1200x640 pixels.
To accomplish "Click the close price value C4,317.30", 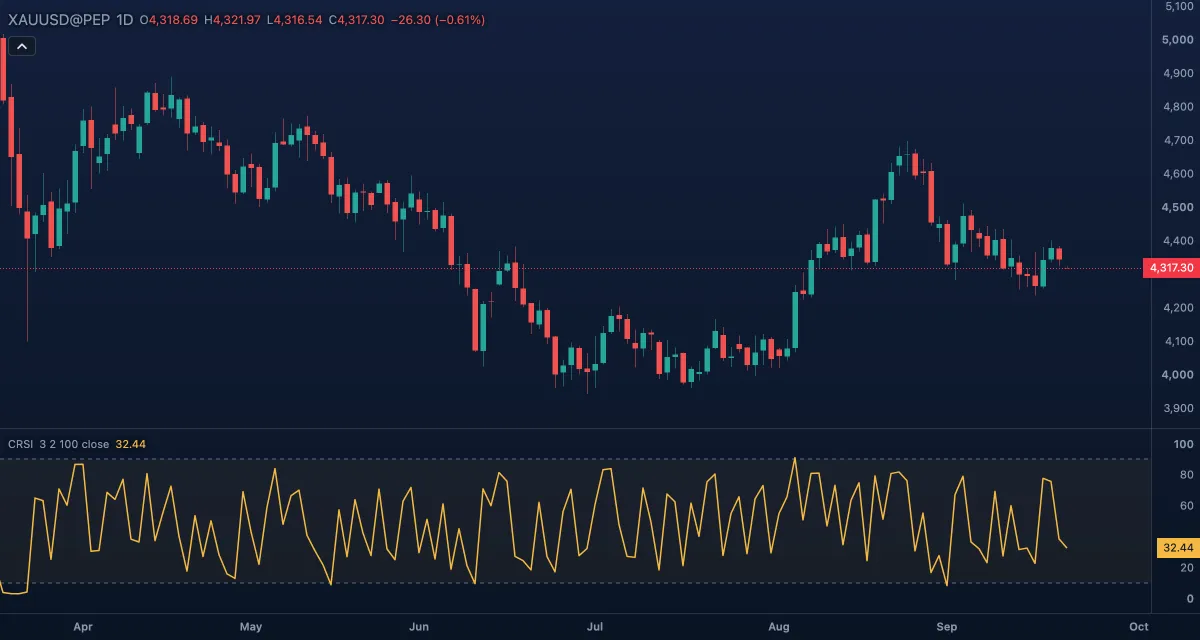I will 357,20.
